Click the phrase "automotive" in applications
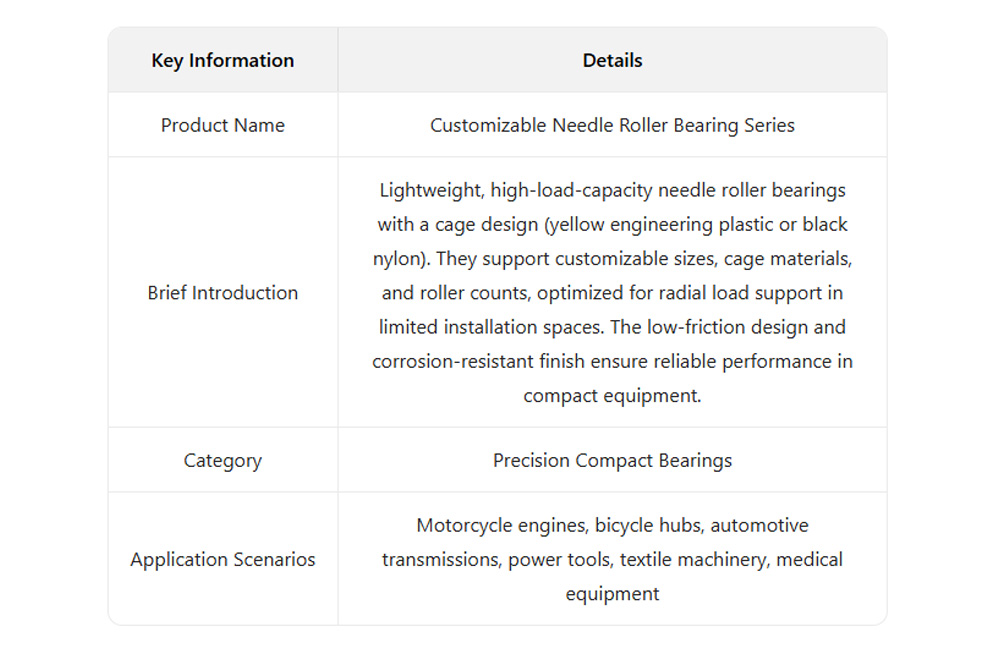This screenshot has height=650, width=1000. point(759,526)
